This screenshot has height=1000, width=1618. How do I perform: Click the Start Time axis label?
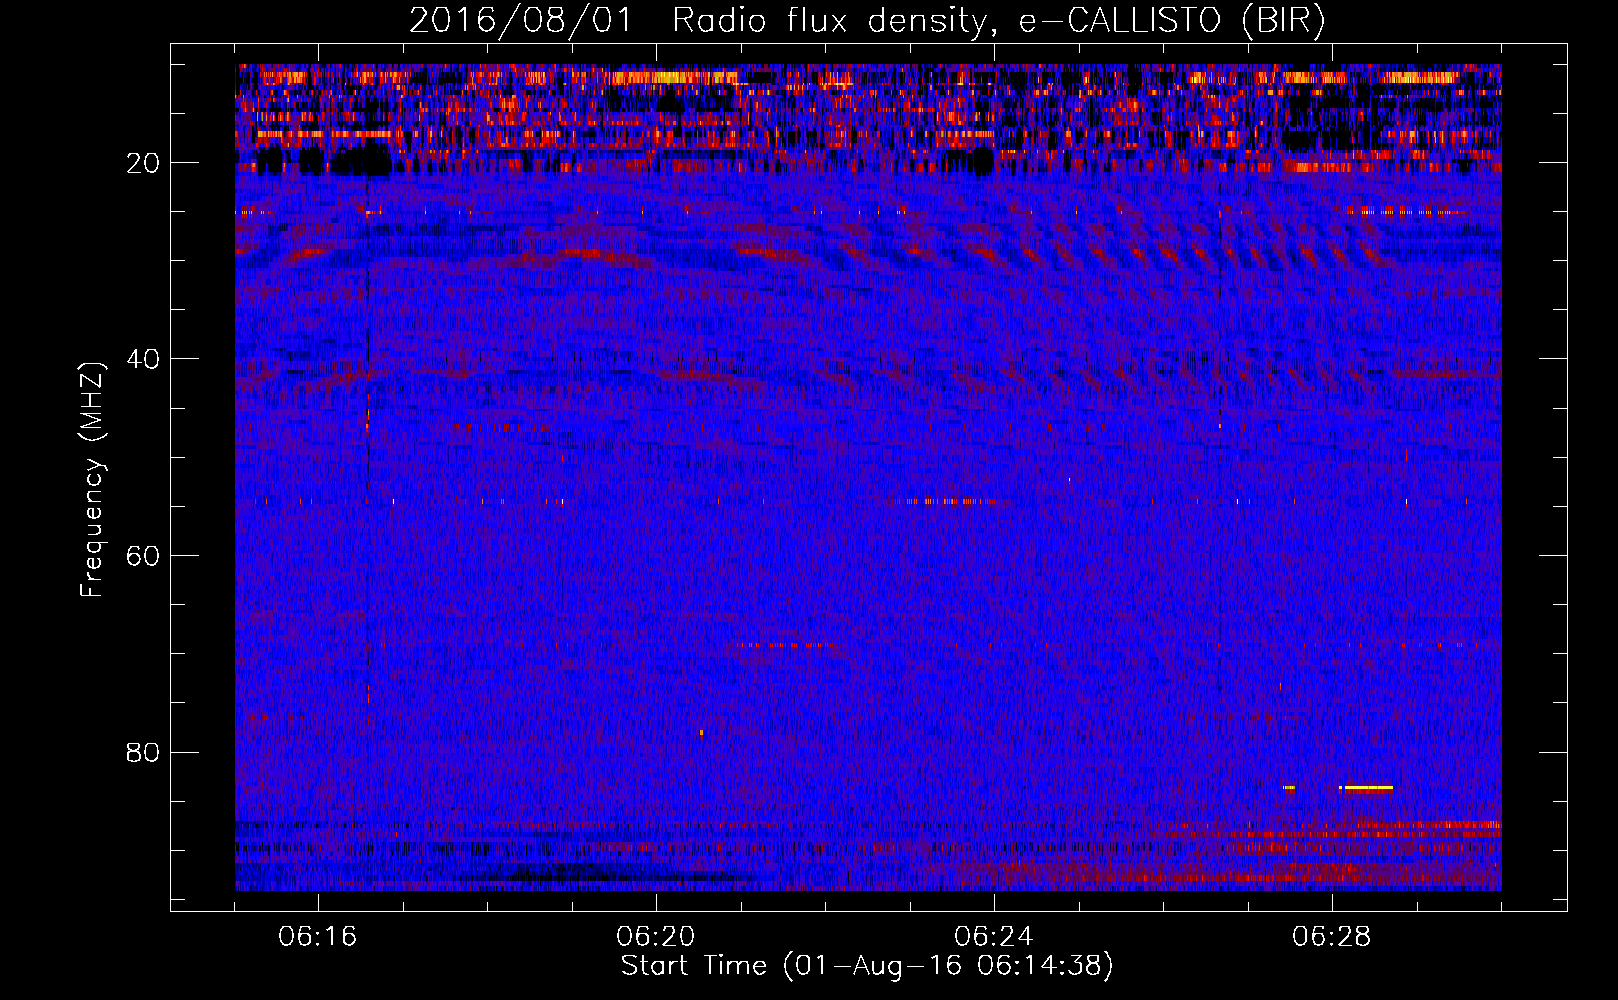[867, 966]
